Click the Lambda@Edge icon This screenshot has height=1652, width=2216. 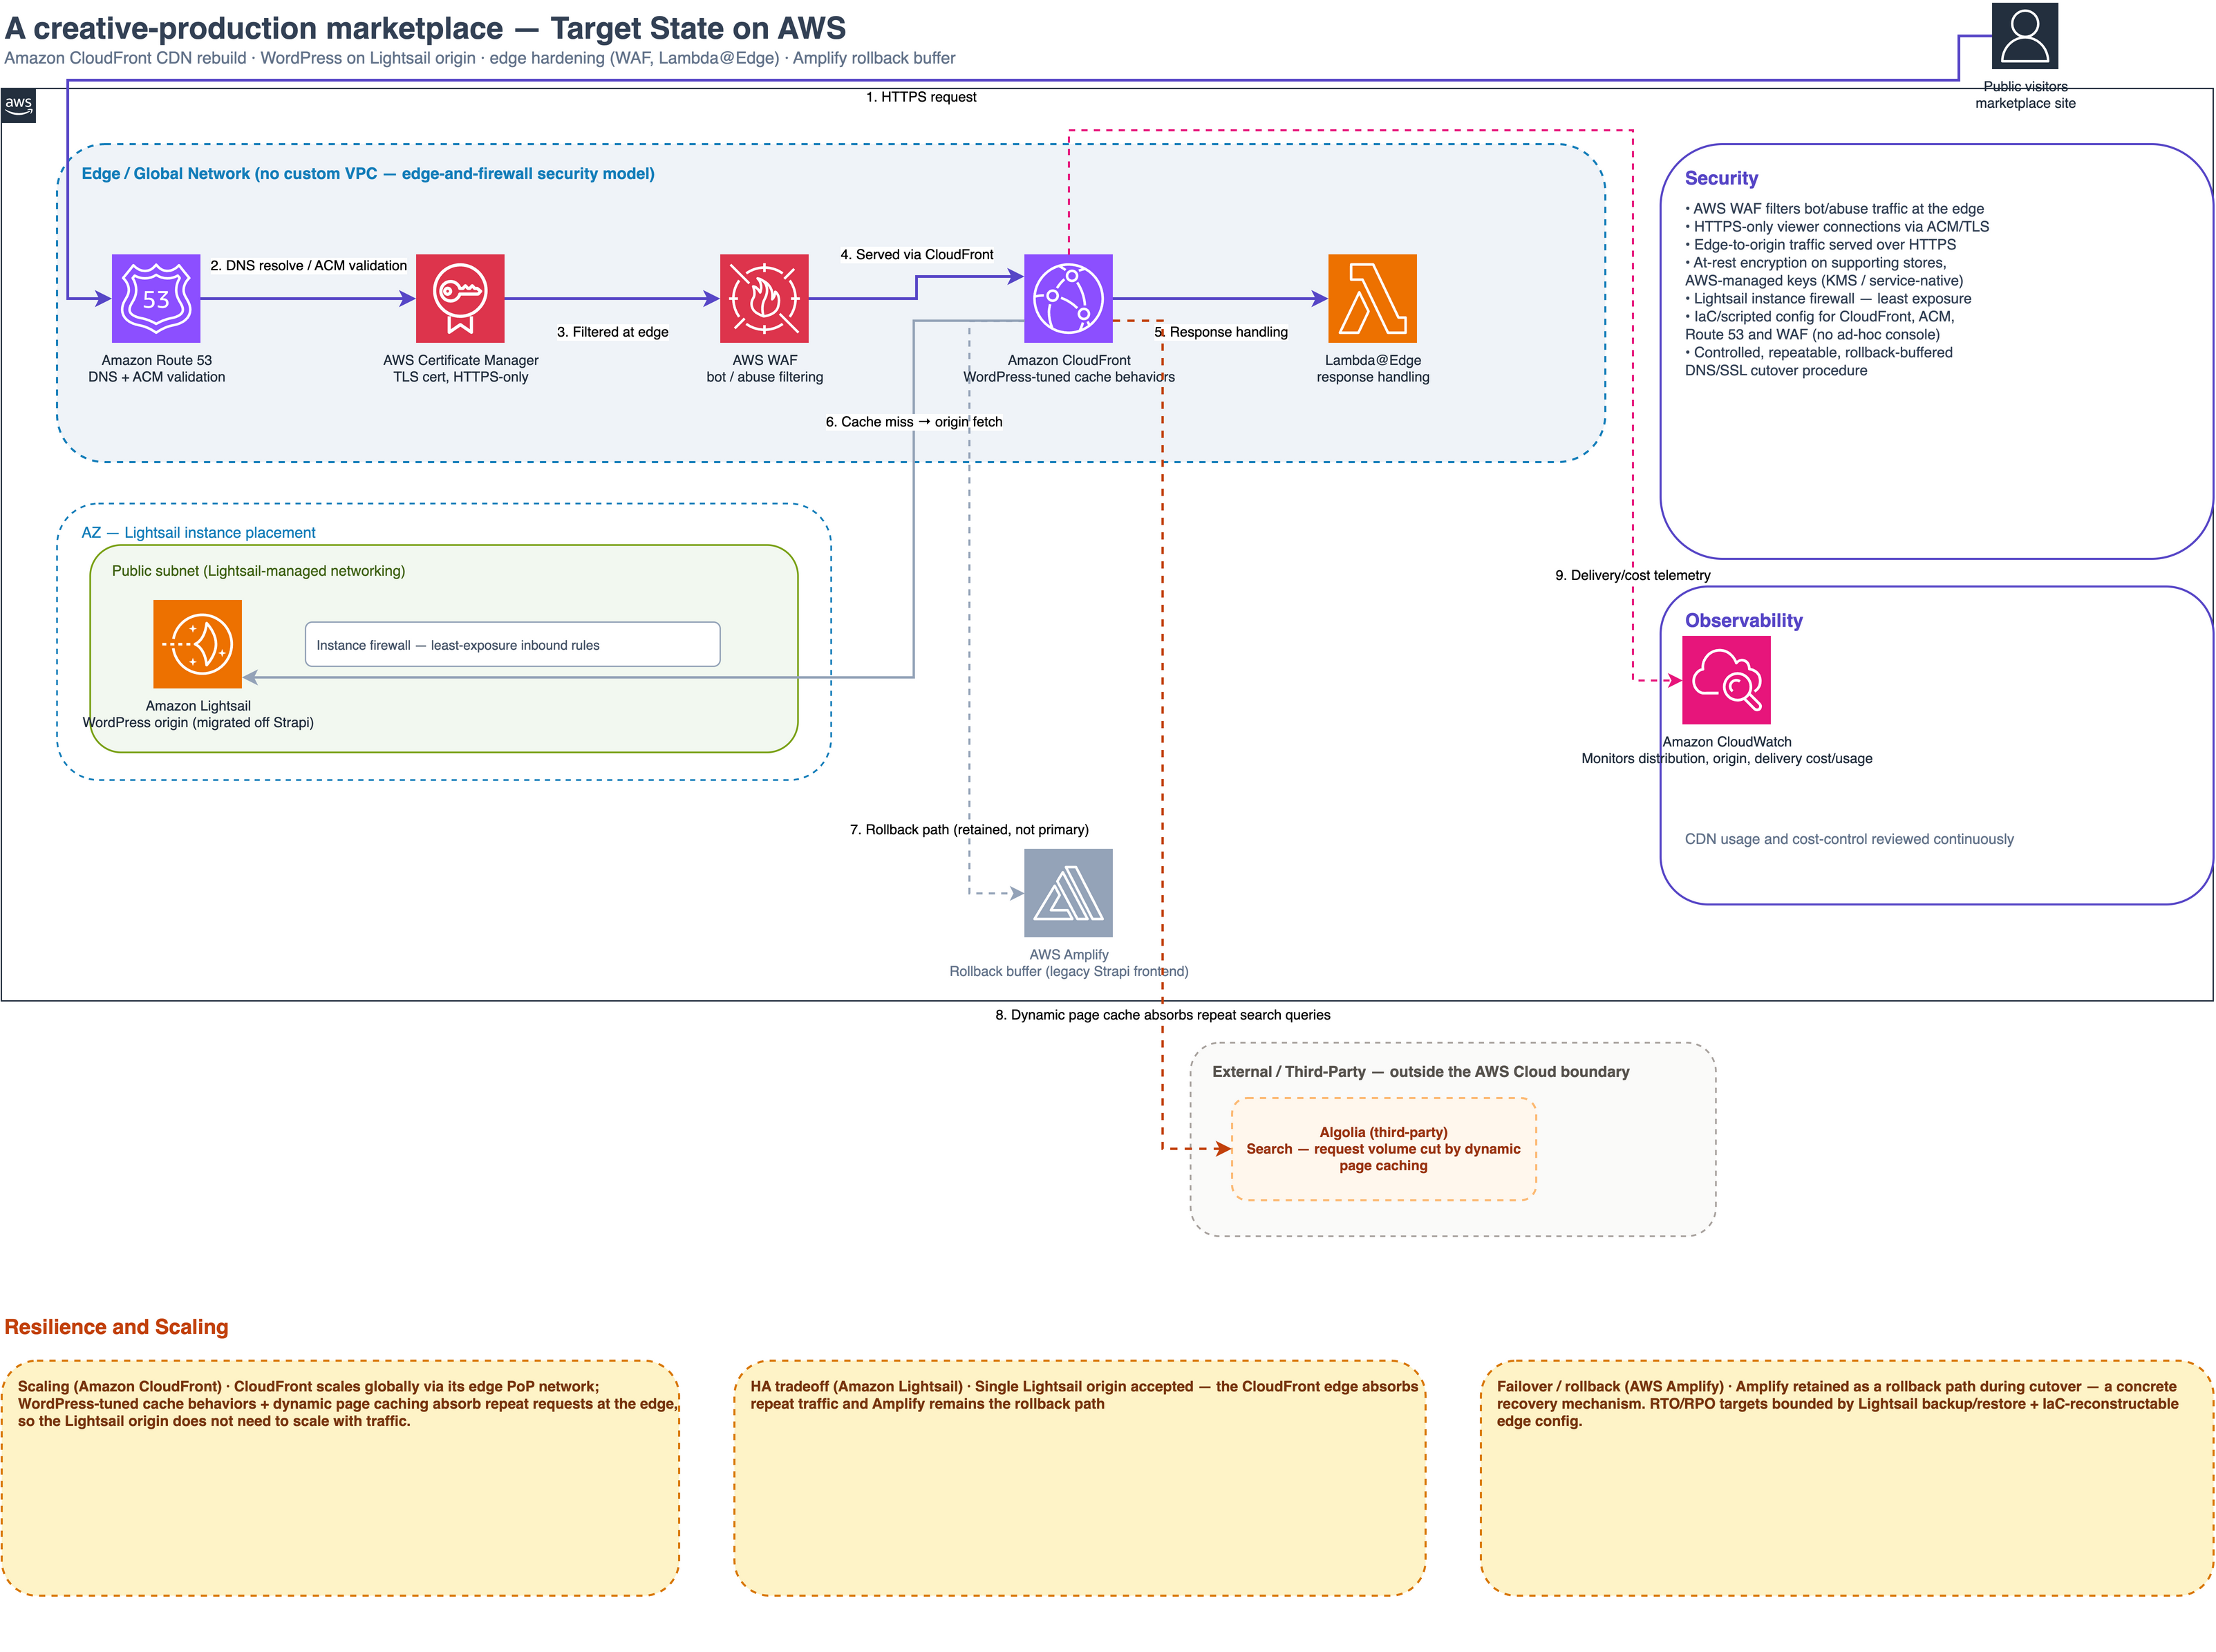pyautogui.click(x=1372, y=298)
